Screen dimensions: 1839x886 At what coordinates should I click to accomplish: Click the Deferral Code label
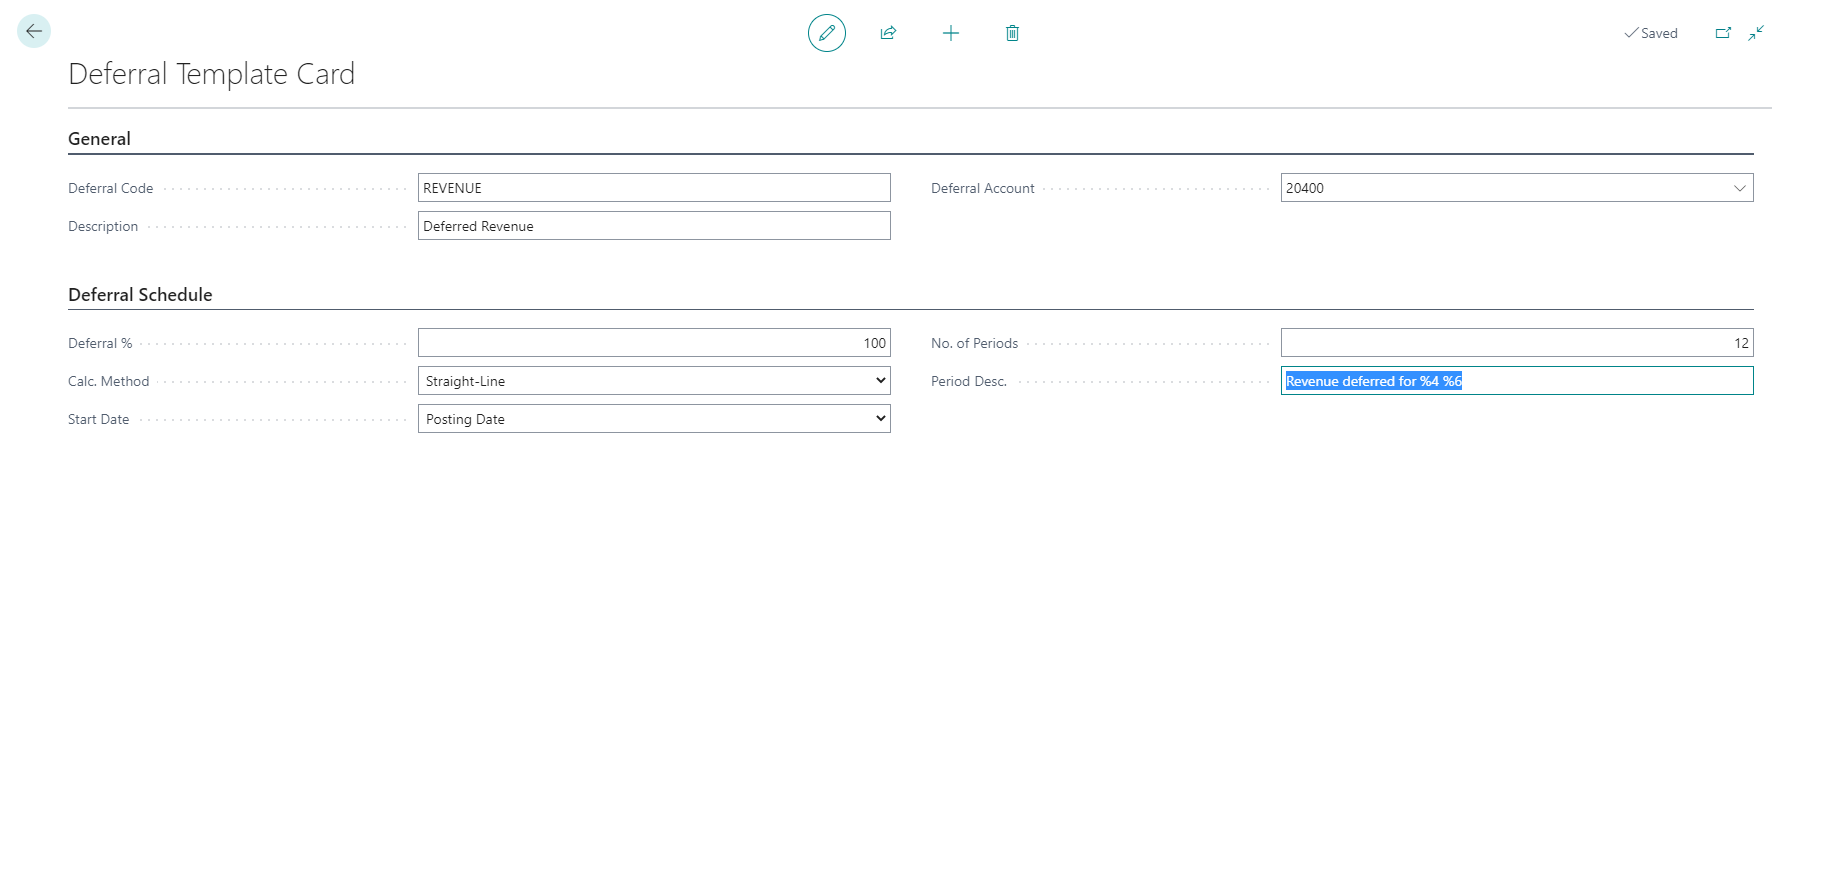[x=110, y=188]
